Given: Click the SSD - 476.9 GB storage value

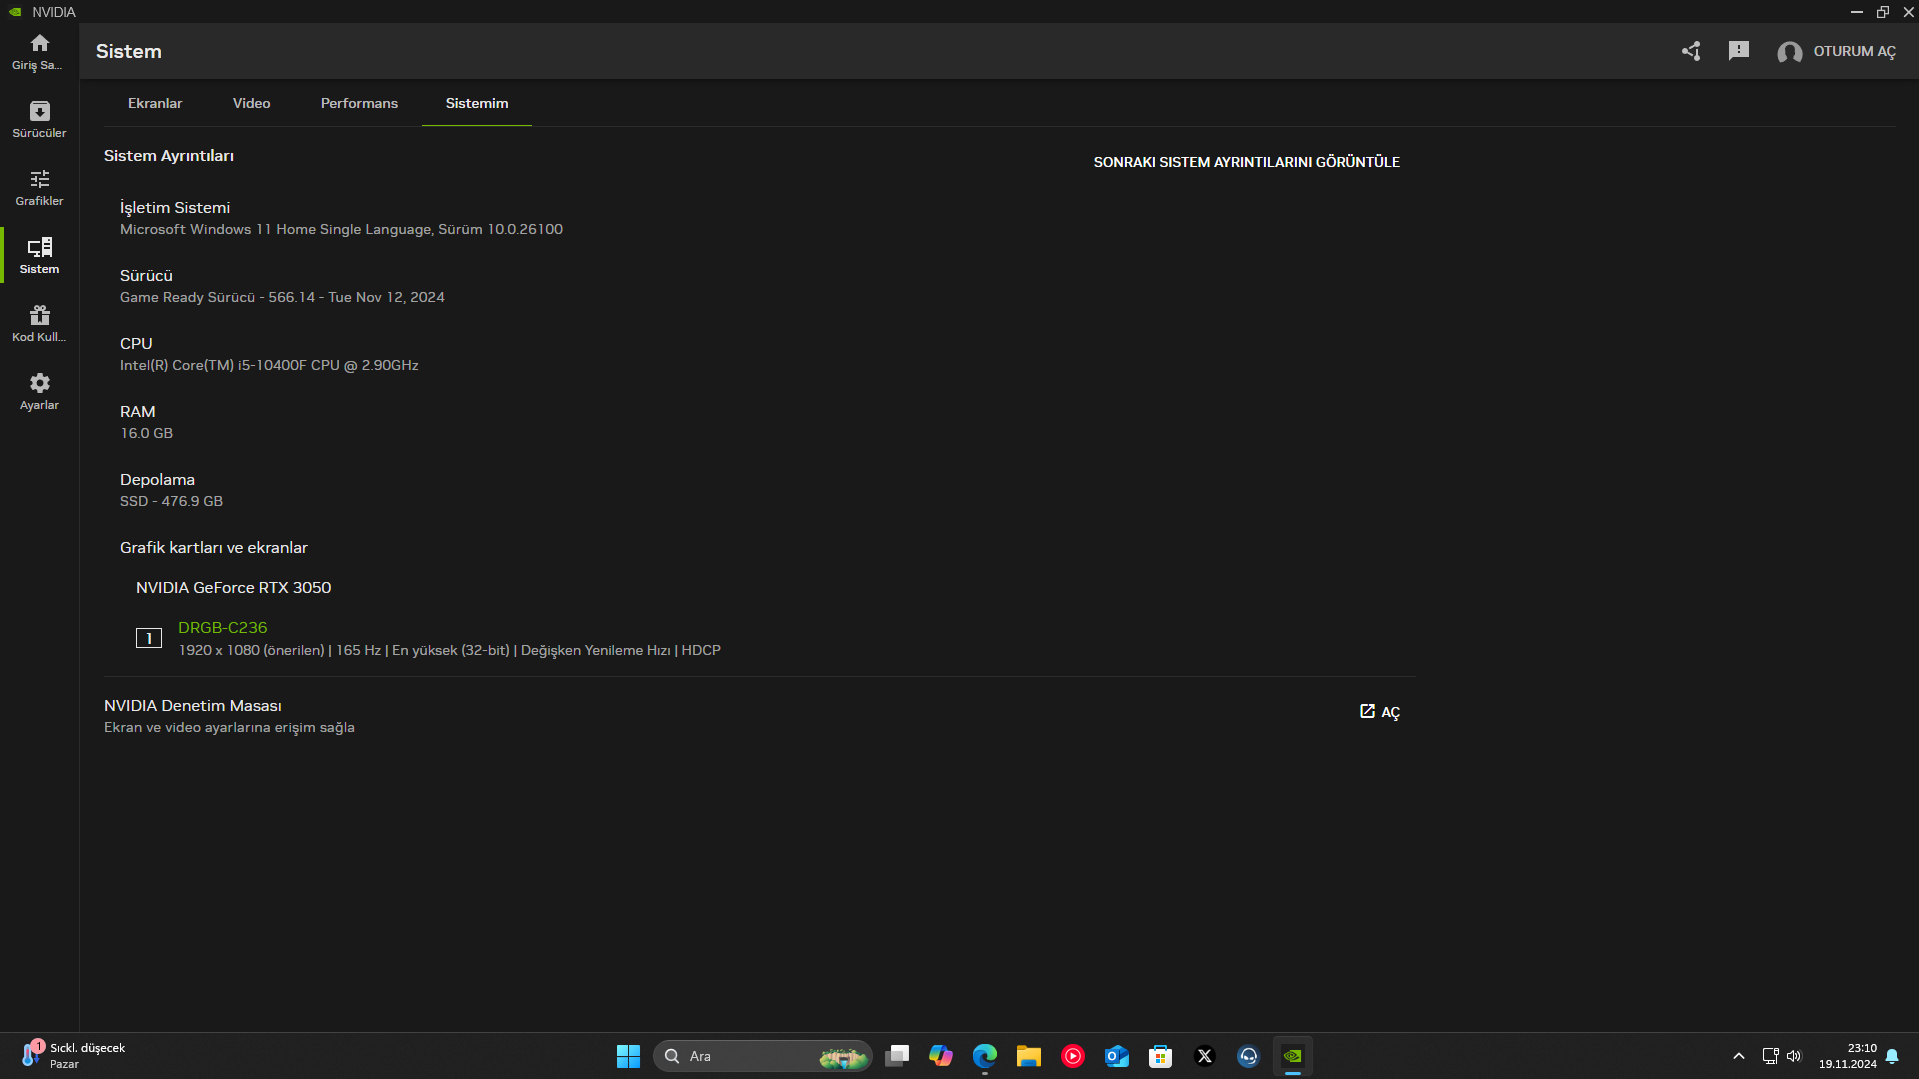Looking at the screenshot, I should tap(171, 502).
